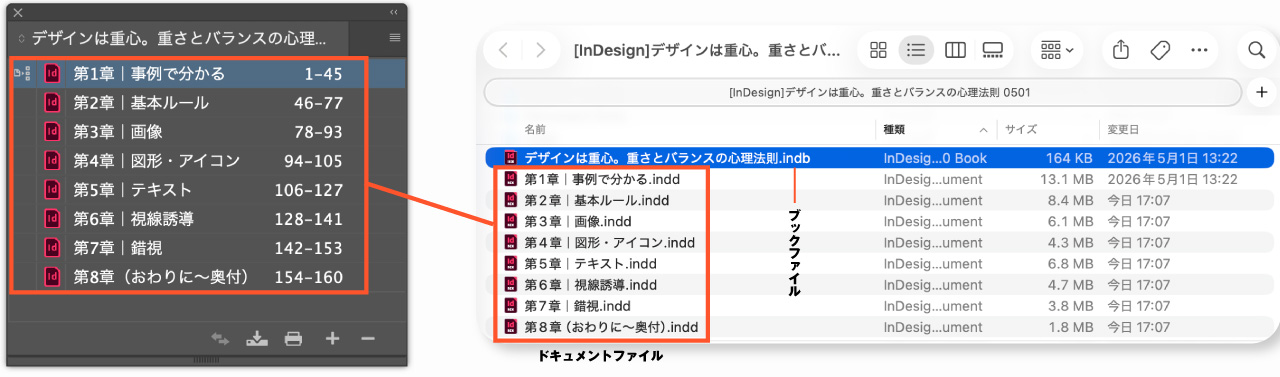Click the 第3章｜画像.indd file icon in Finder
1280x377 pixels.
click(x=511, y=221)
